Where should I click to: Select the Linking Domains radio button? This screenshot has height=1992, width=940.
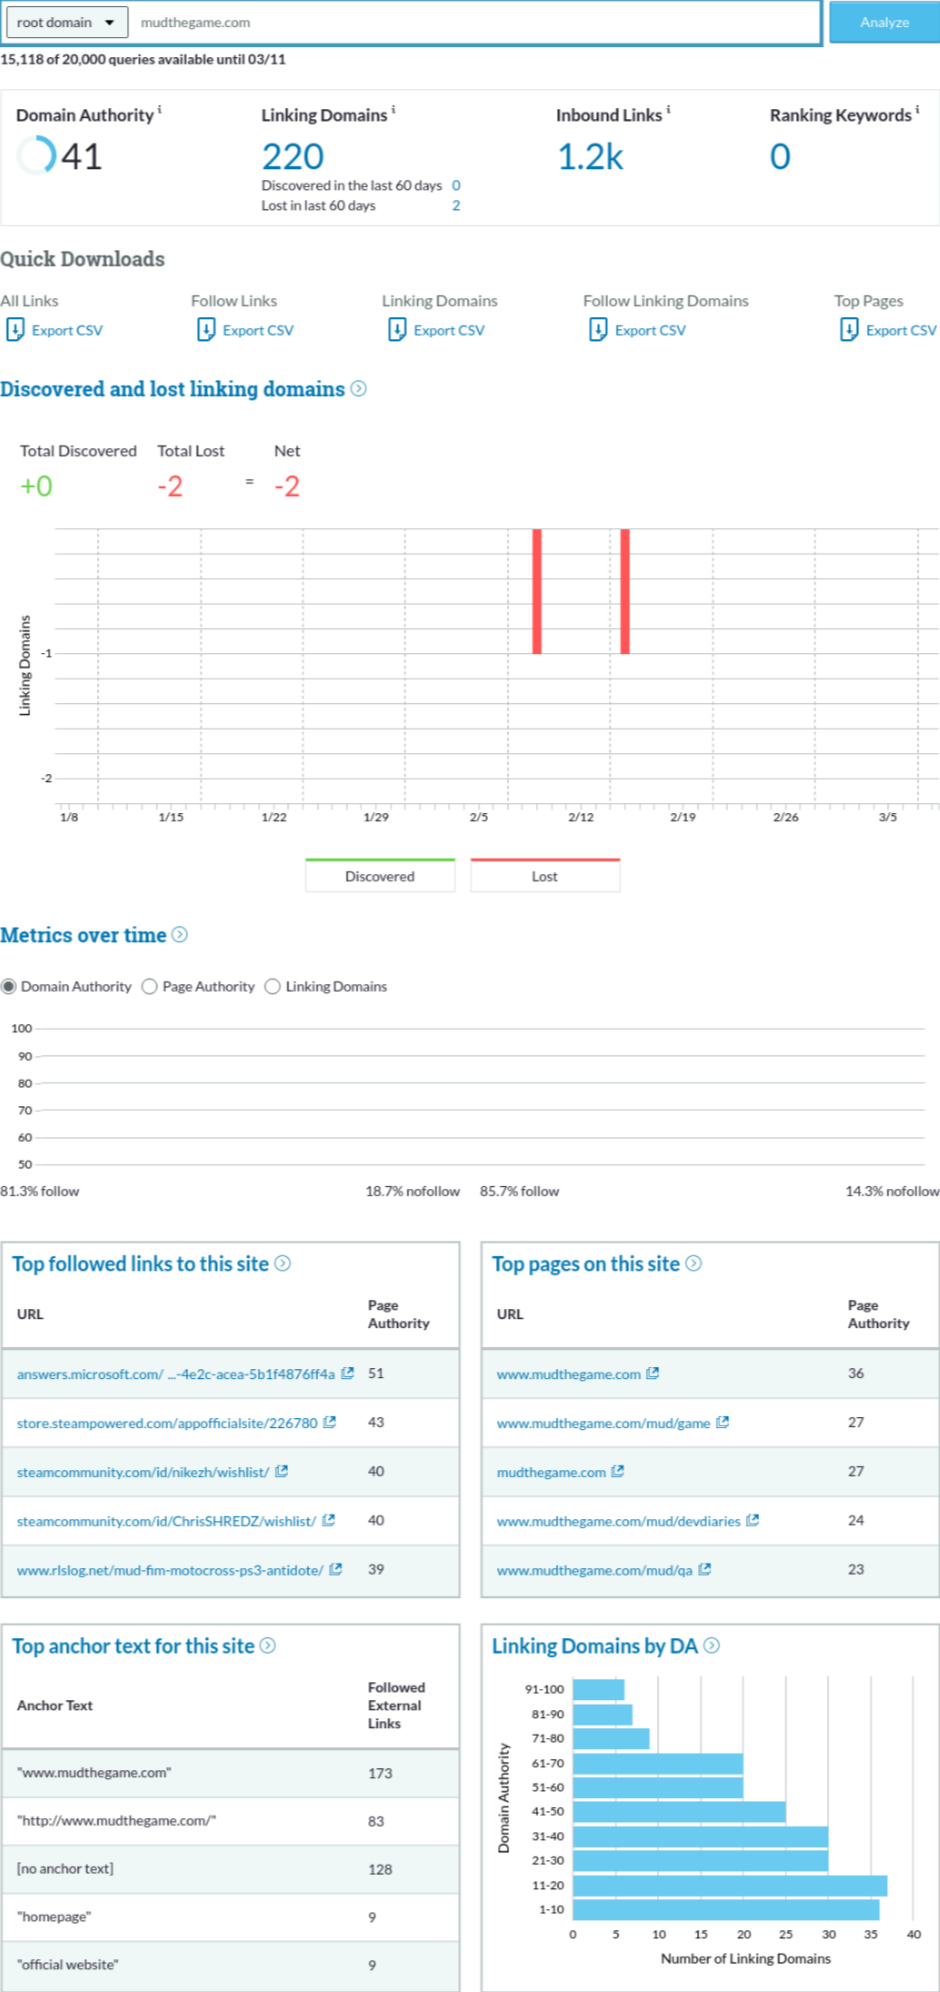(x=273, y=987)
